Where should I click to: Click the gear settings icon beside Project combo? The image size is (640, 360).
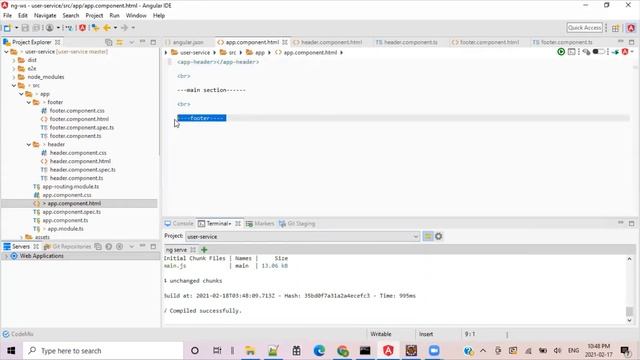(x=439, y=236)
